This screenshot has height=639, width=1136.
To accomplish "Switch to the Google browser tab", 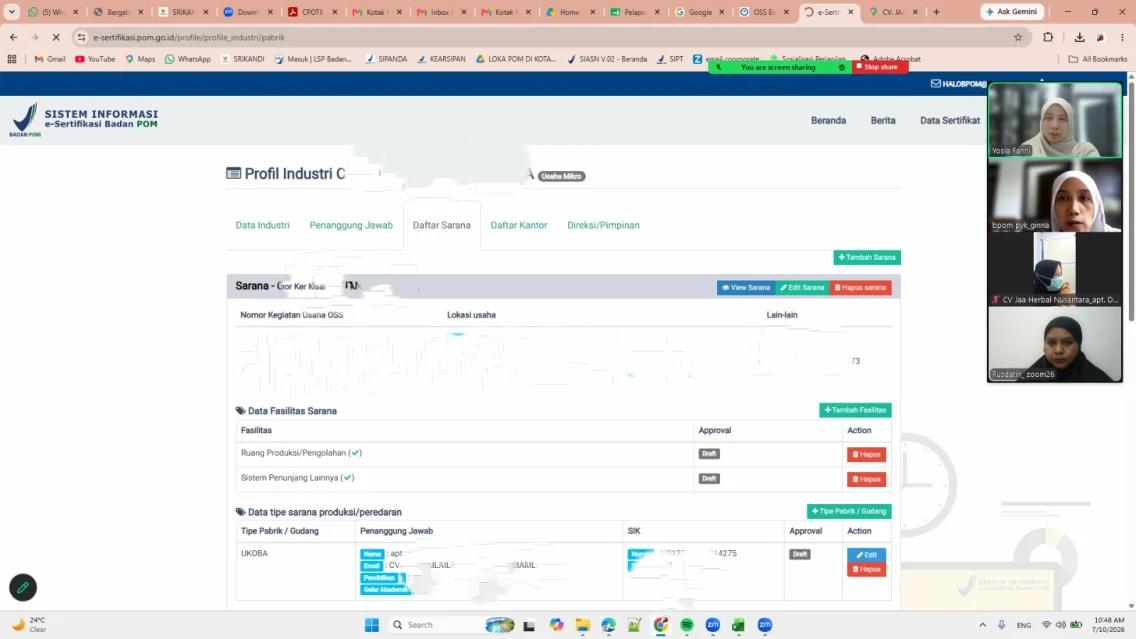I will coord(699,12).
